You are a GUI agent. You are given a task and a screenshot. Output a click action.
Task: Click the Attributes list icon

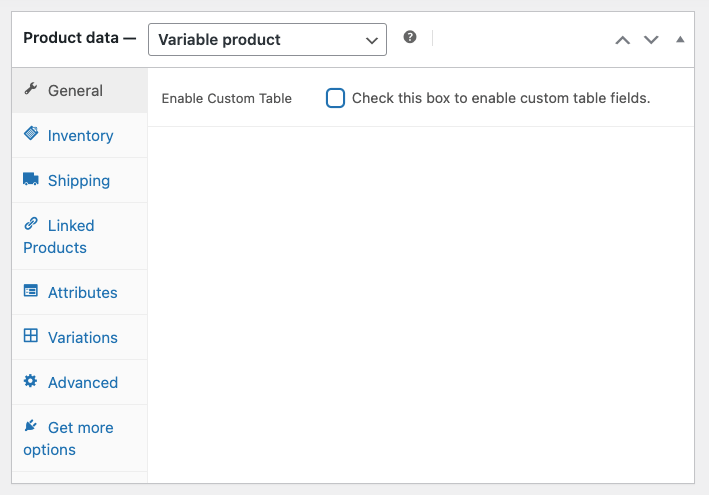tap(30, 292)
